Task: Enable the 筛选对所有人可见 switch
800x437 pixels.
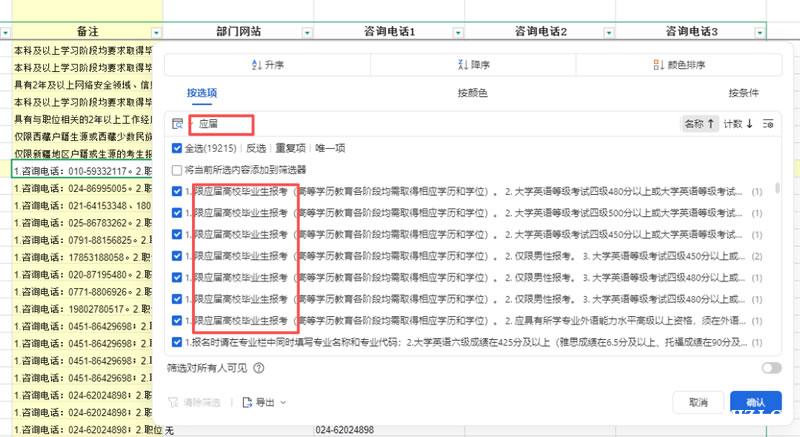Action: (770, 368)
